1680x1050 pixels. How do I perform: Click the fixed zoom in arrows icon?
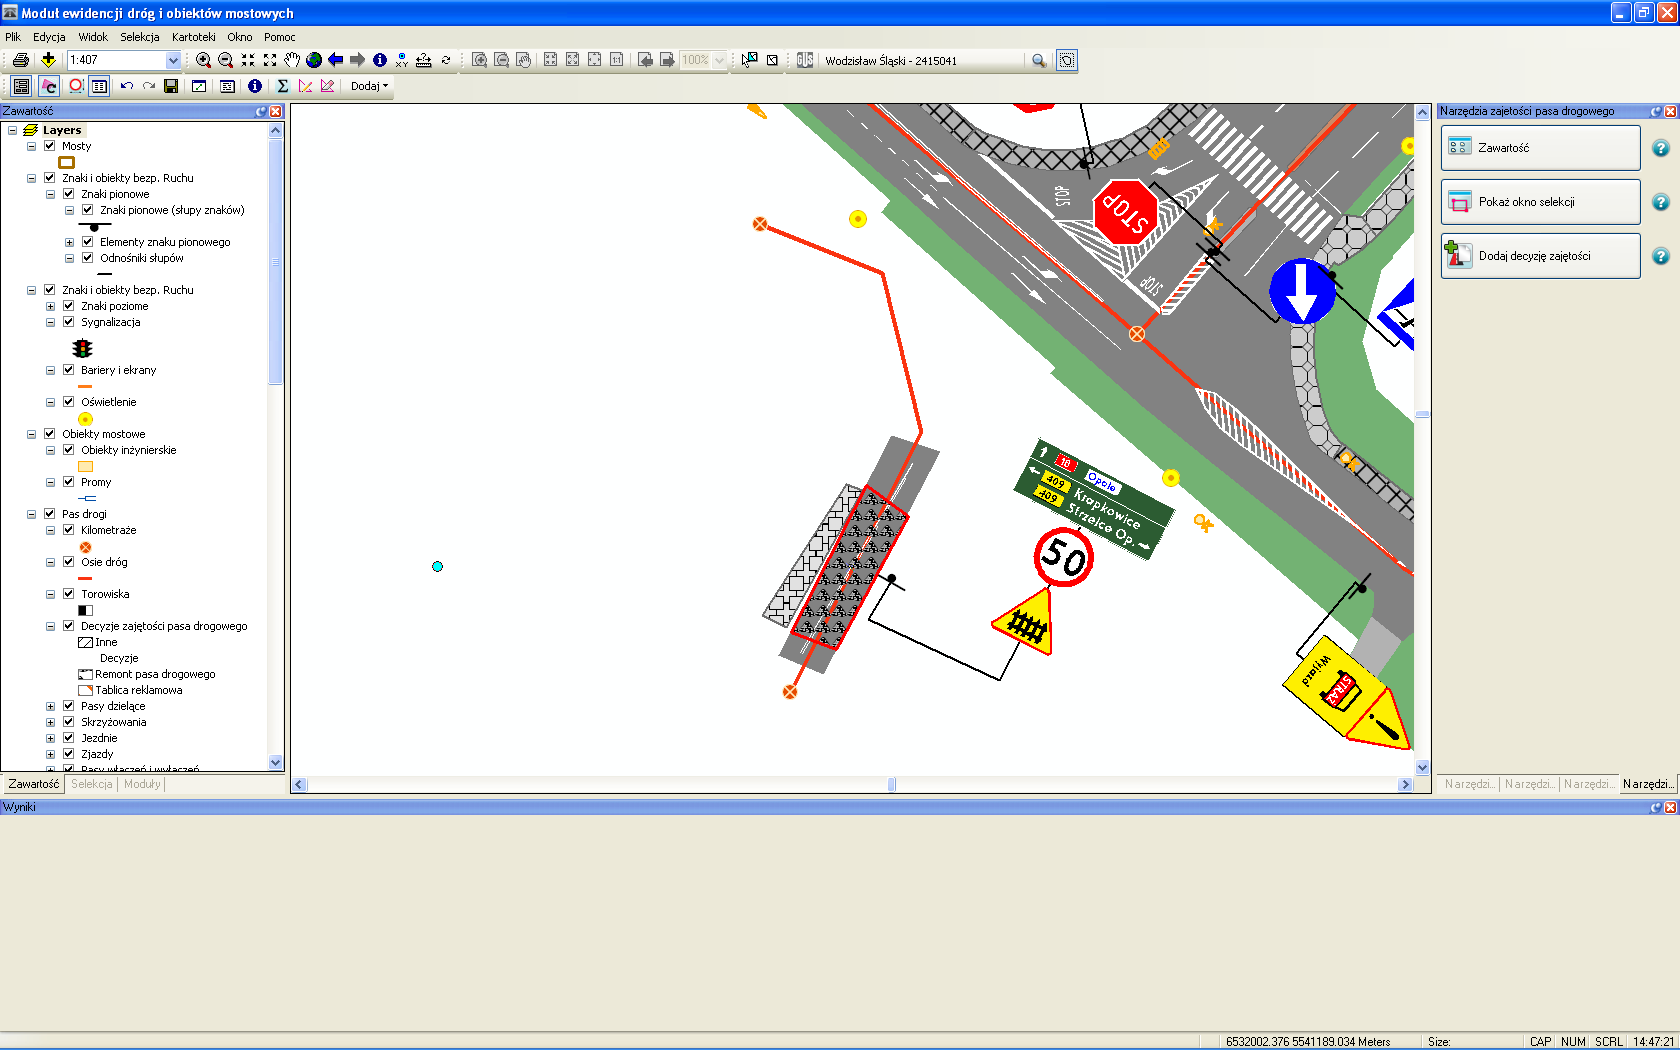click(x=247, y=60)
